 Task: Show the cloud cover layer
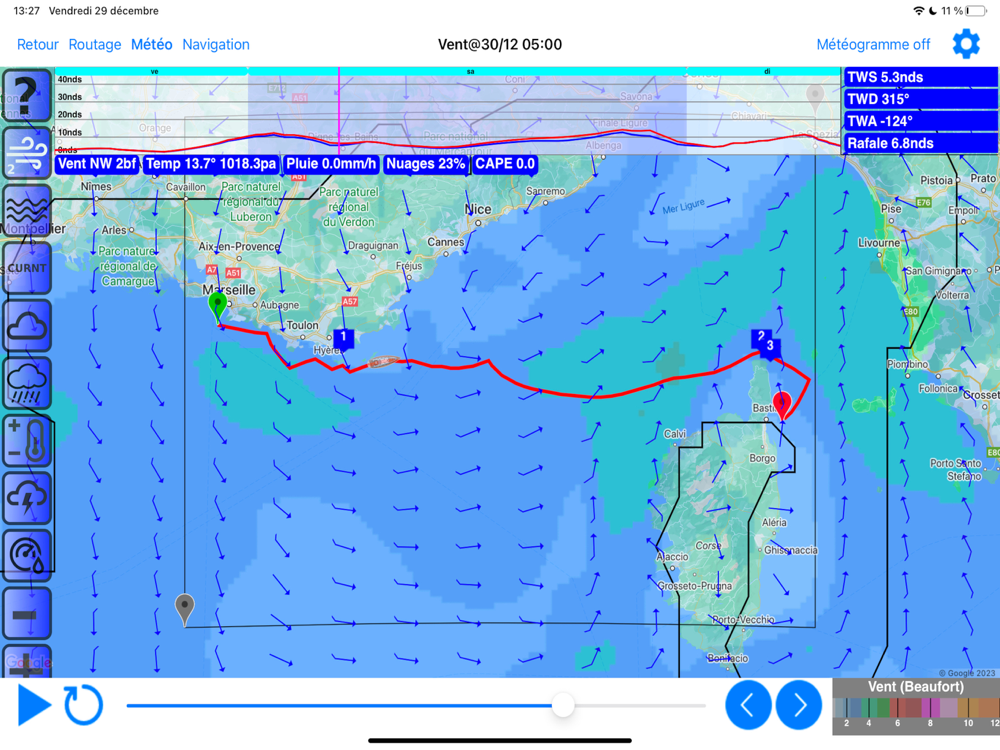click(x=27, y=325)
